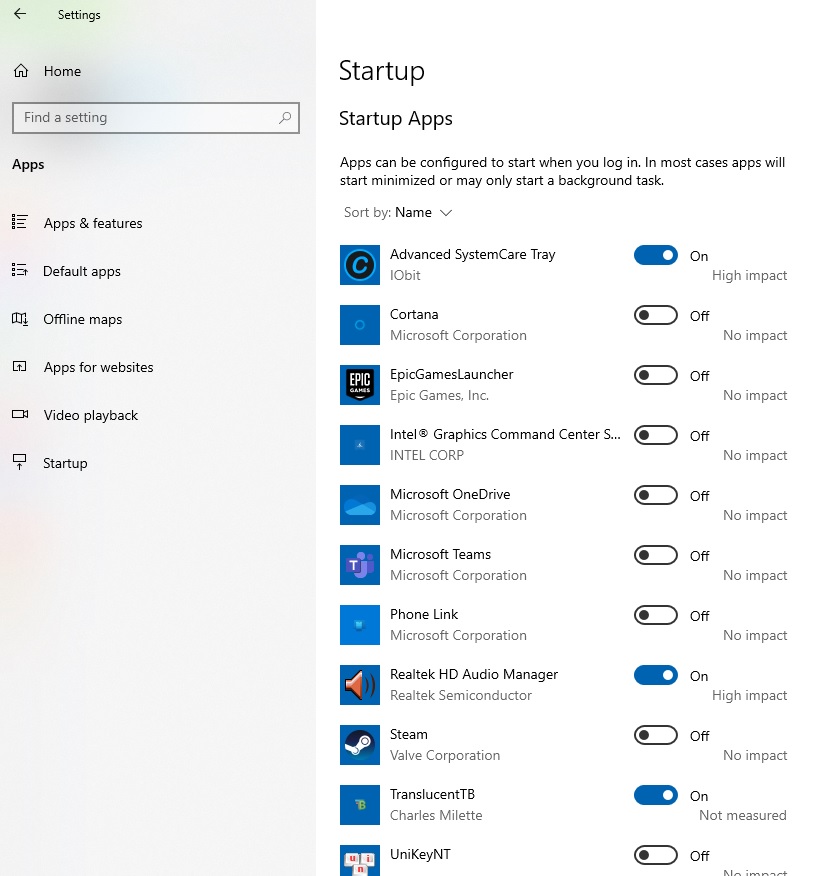838x876 pixels.
Task: Turn off Realtek HD Audio Manager toggle
Action: click(x=655, y=675)
